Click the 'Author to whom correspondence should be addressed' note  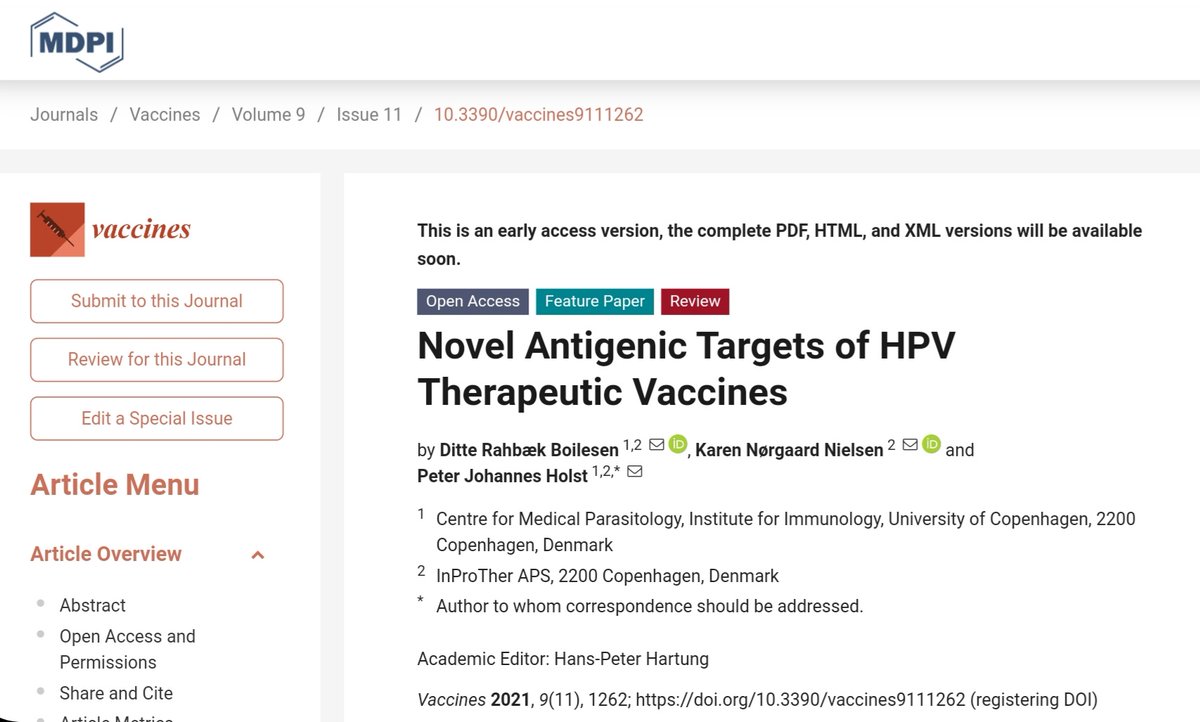[x=649, y=605]
